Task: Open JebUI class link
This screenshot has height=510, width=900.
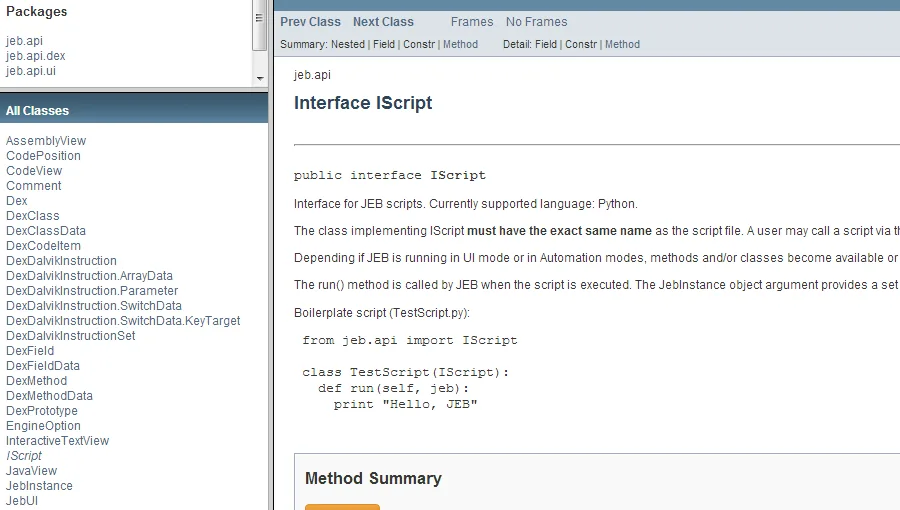Action: [x=22, y=500]
